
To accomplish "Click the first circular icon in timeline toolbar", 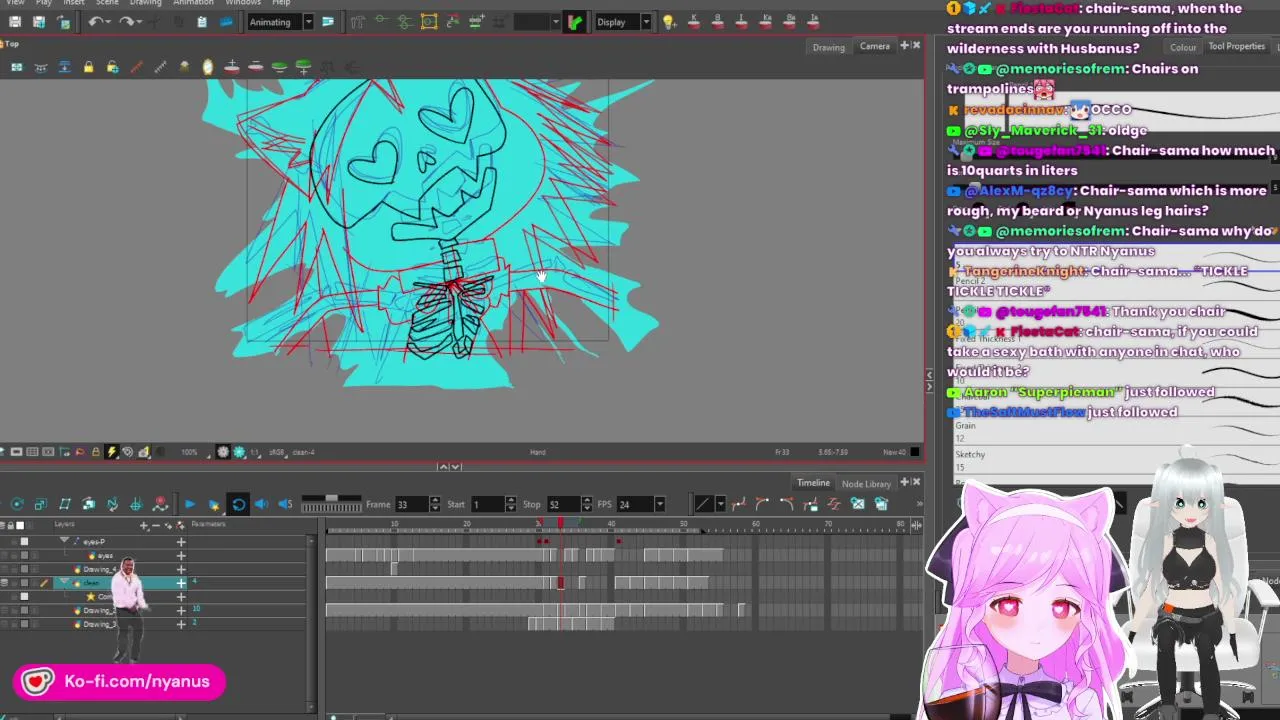I will (16, 504).
